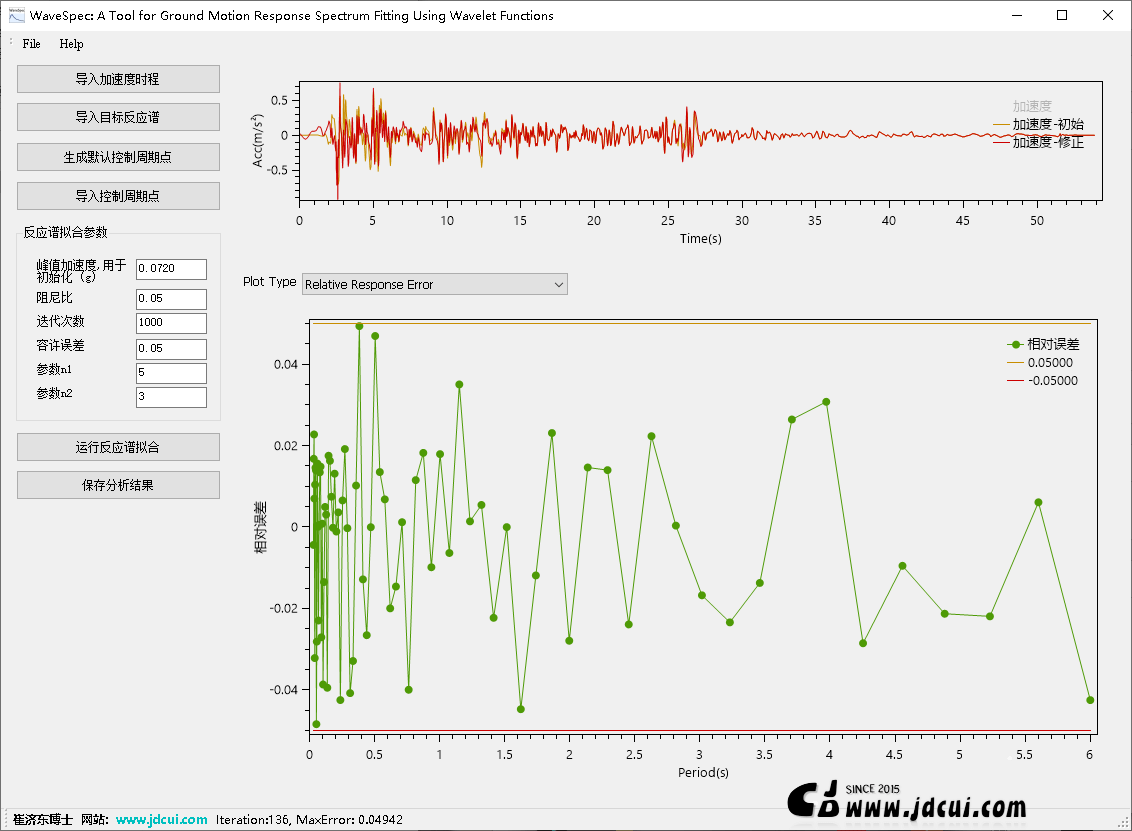This screenshot has height=831, width=1132.
Task: Focus the 峰值加速度 input field
Action: click(x=171, y=269)
